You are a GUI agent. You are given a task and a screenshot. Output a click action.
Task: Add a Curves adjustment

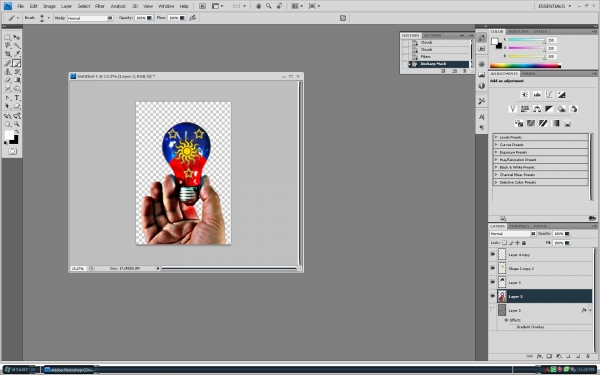point(549,95)
